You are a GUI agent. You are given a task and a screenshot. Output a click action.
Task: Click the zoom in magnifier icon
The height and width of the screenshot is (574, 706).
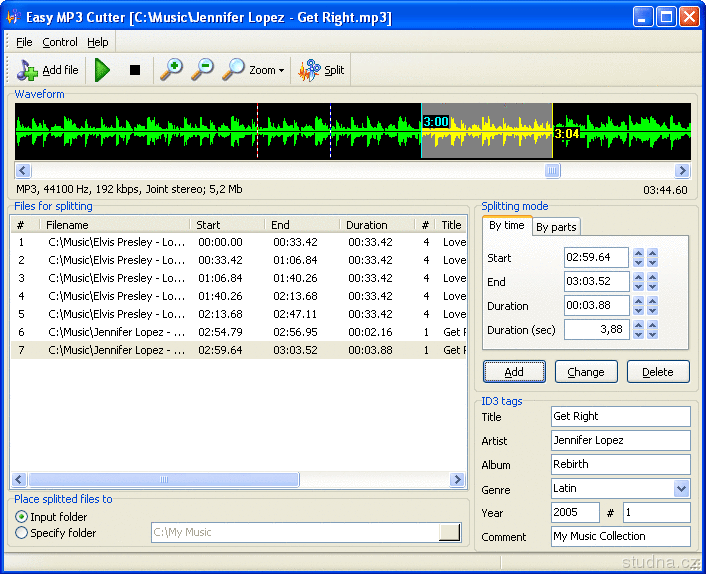(x=172, y=70)
